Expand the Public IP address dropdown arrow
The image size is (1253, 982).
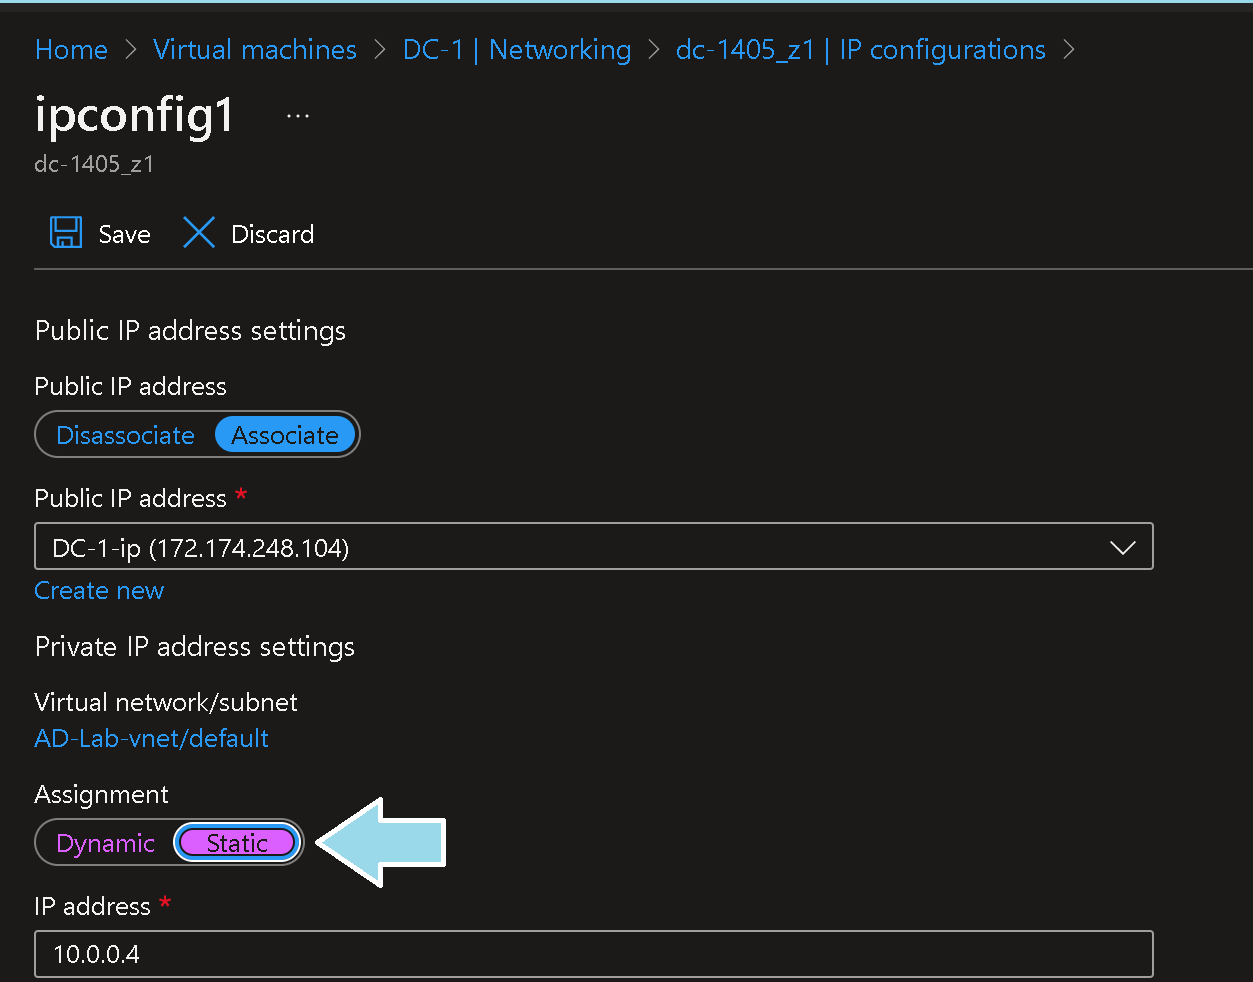pyautogui.click(x=1123, y=547)
